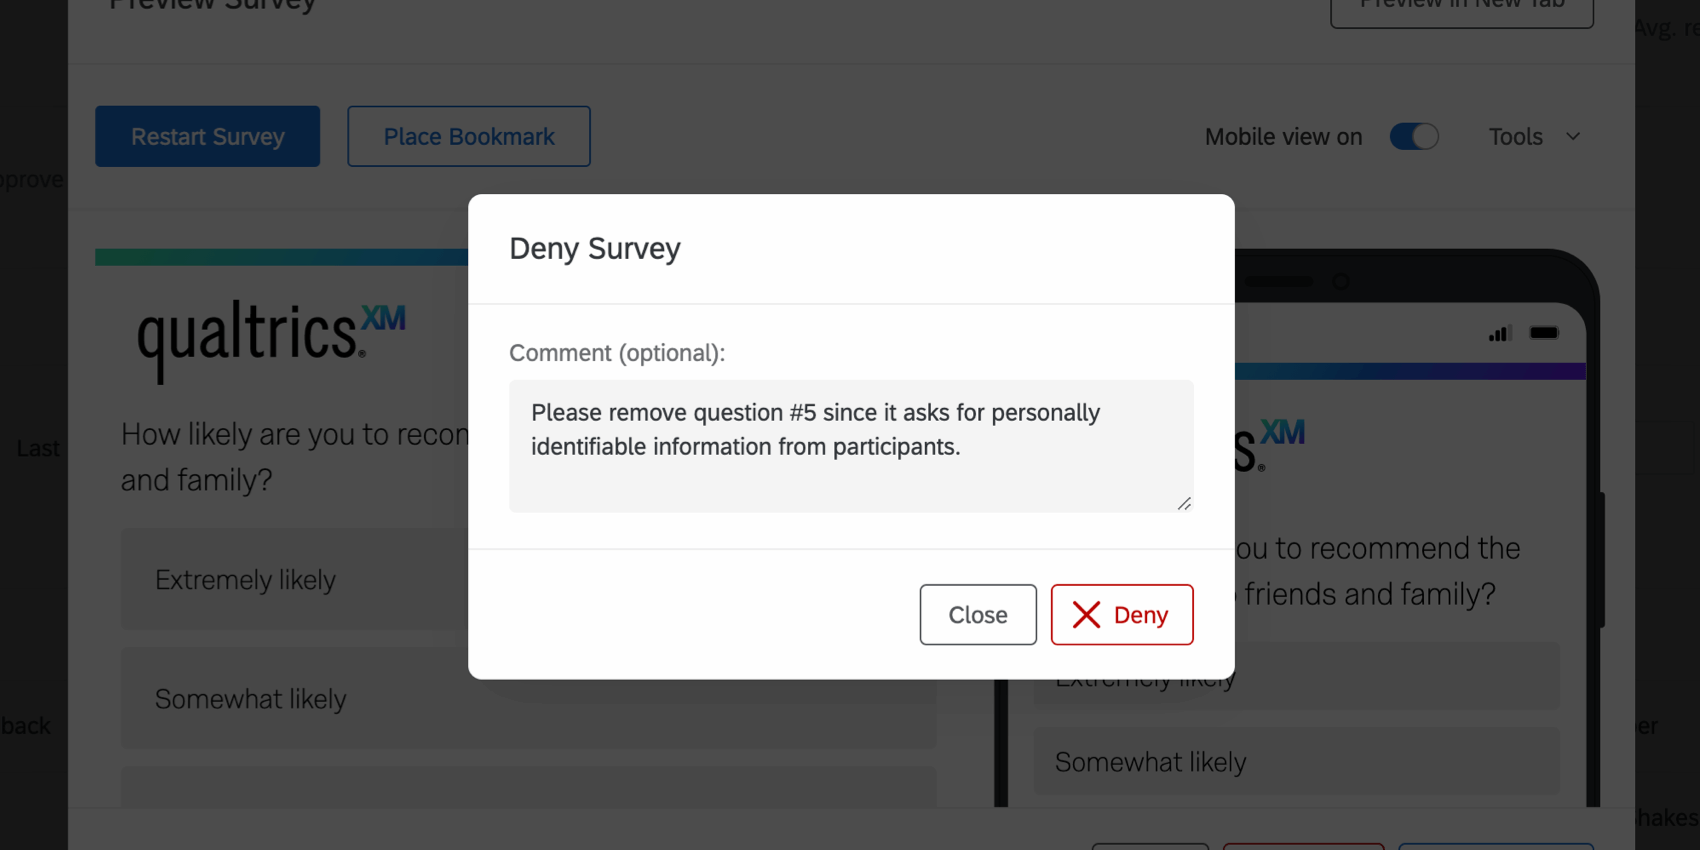
Task: Click the phone camera dot at the notch
Action: click(1340, 282)
